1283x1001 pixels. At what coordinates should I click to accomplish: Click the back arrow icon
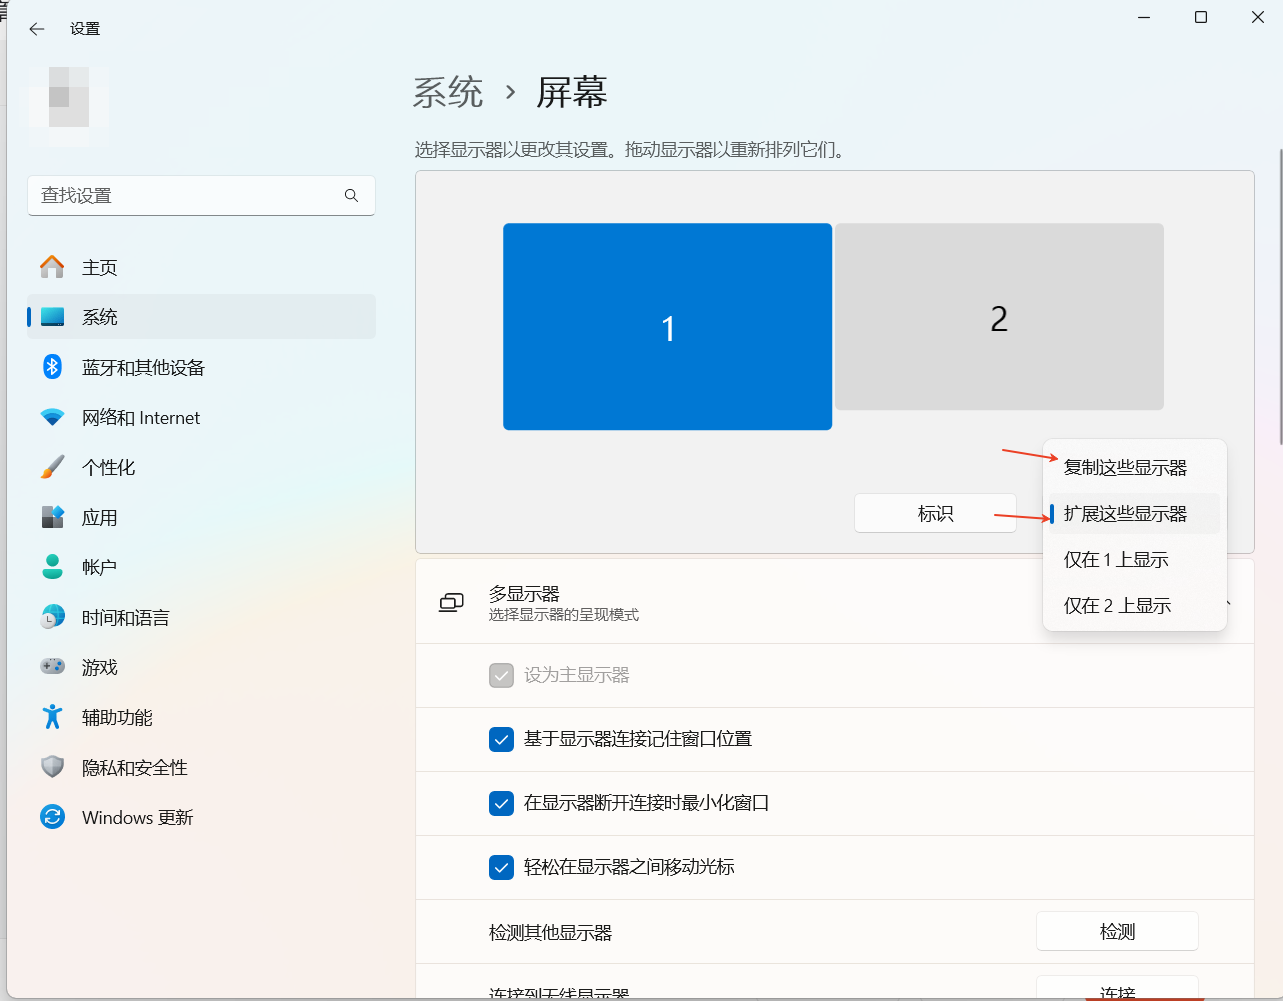(37, 29)
